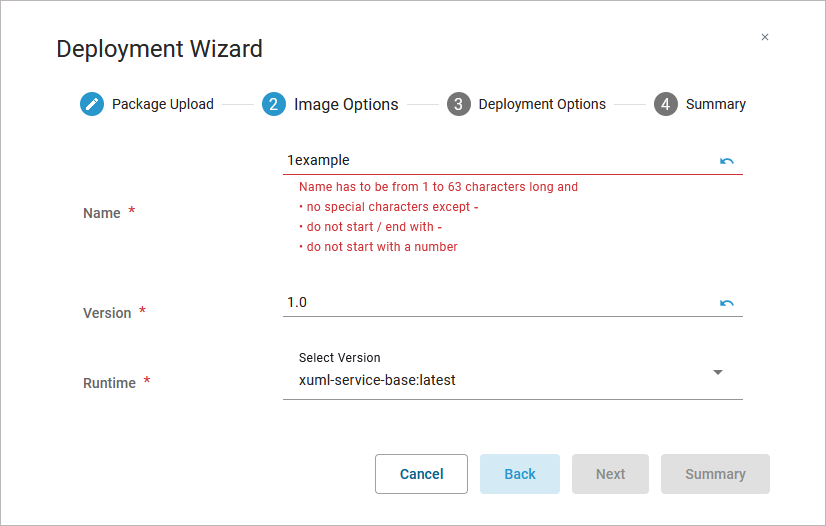
Task: Expand the Runtime version dropdown arrow
Action: (x=717, y=372)
